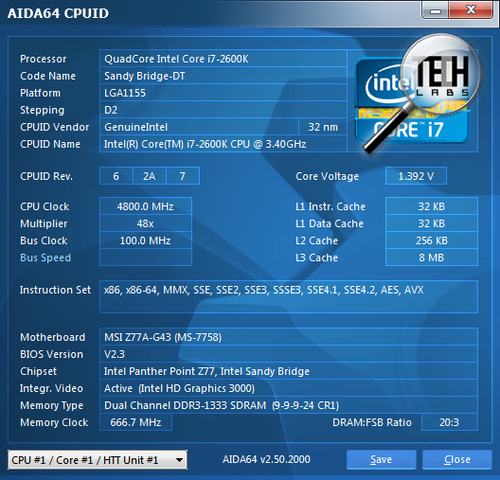The image size is (500, 480).
Task: Click the Sandy Bridge-DT code name value
Action: 223,76
